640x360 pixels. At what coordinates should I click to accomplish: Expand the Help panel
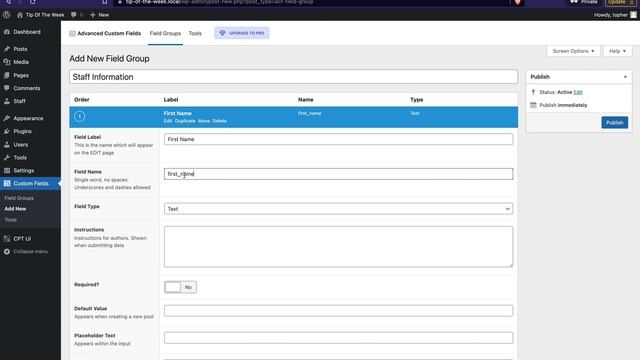(617, 51)
